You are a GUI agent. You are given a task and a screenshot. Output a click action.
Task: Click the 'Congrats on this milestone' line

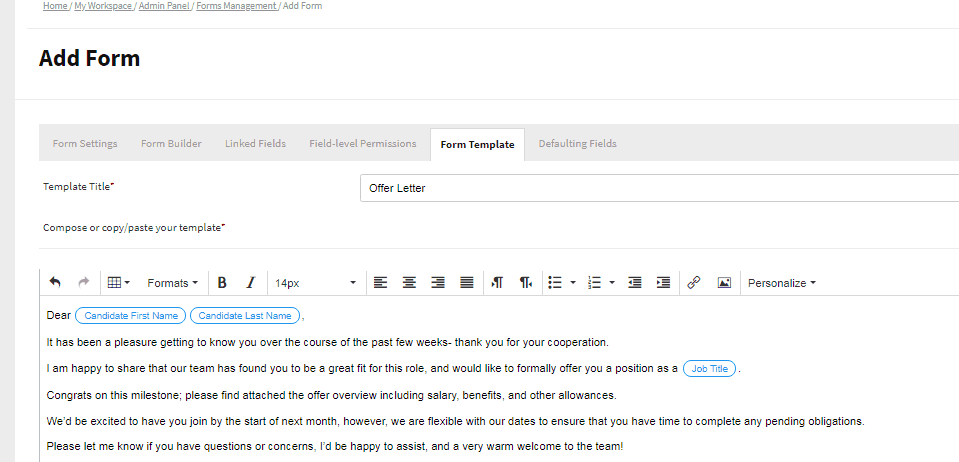[x=331, y=395]
